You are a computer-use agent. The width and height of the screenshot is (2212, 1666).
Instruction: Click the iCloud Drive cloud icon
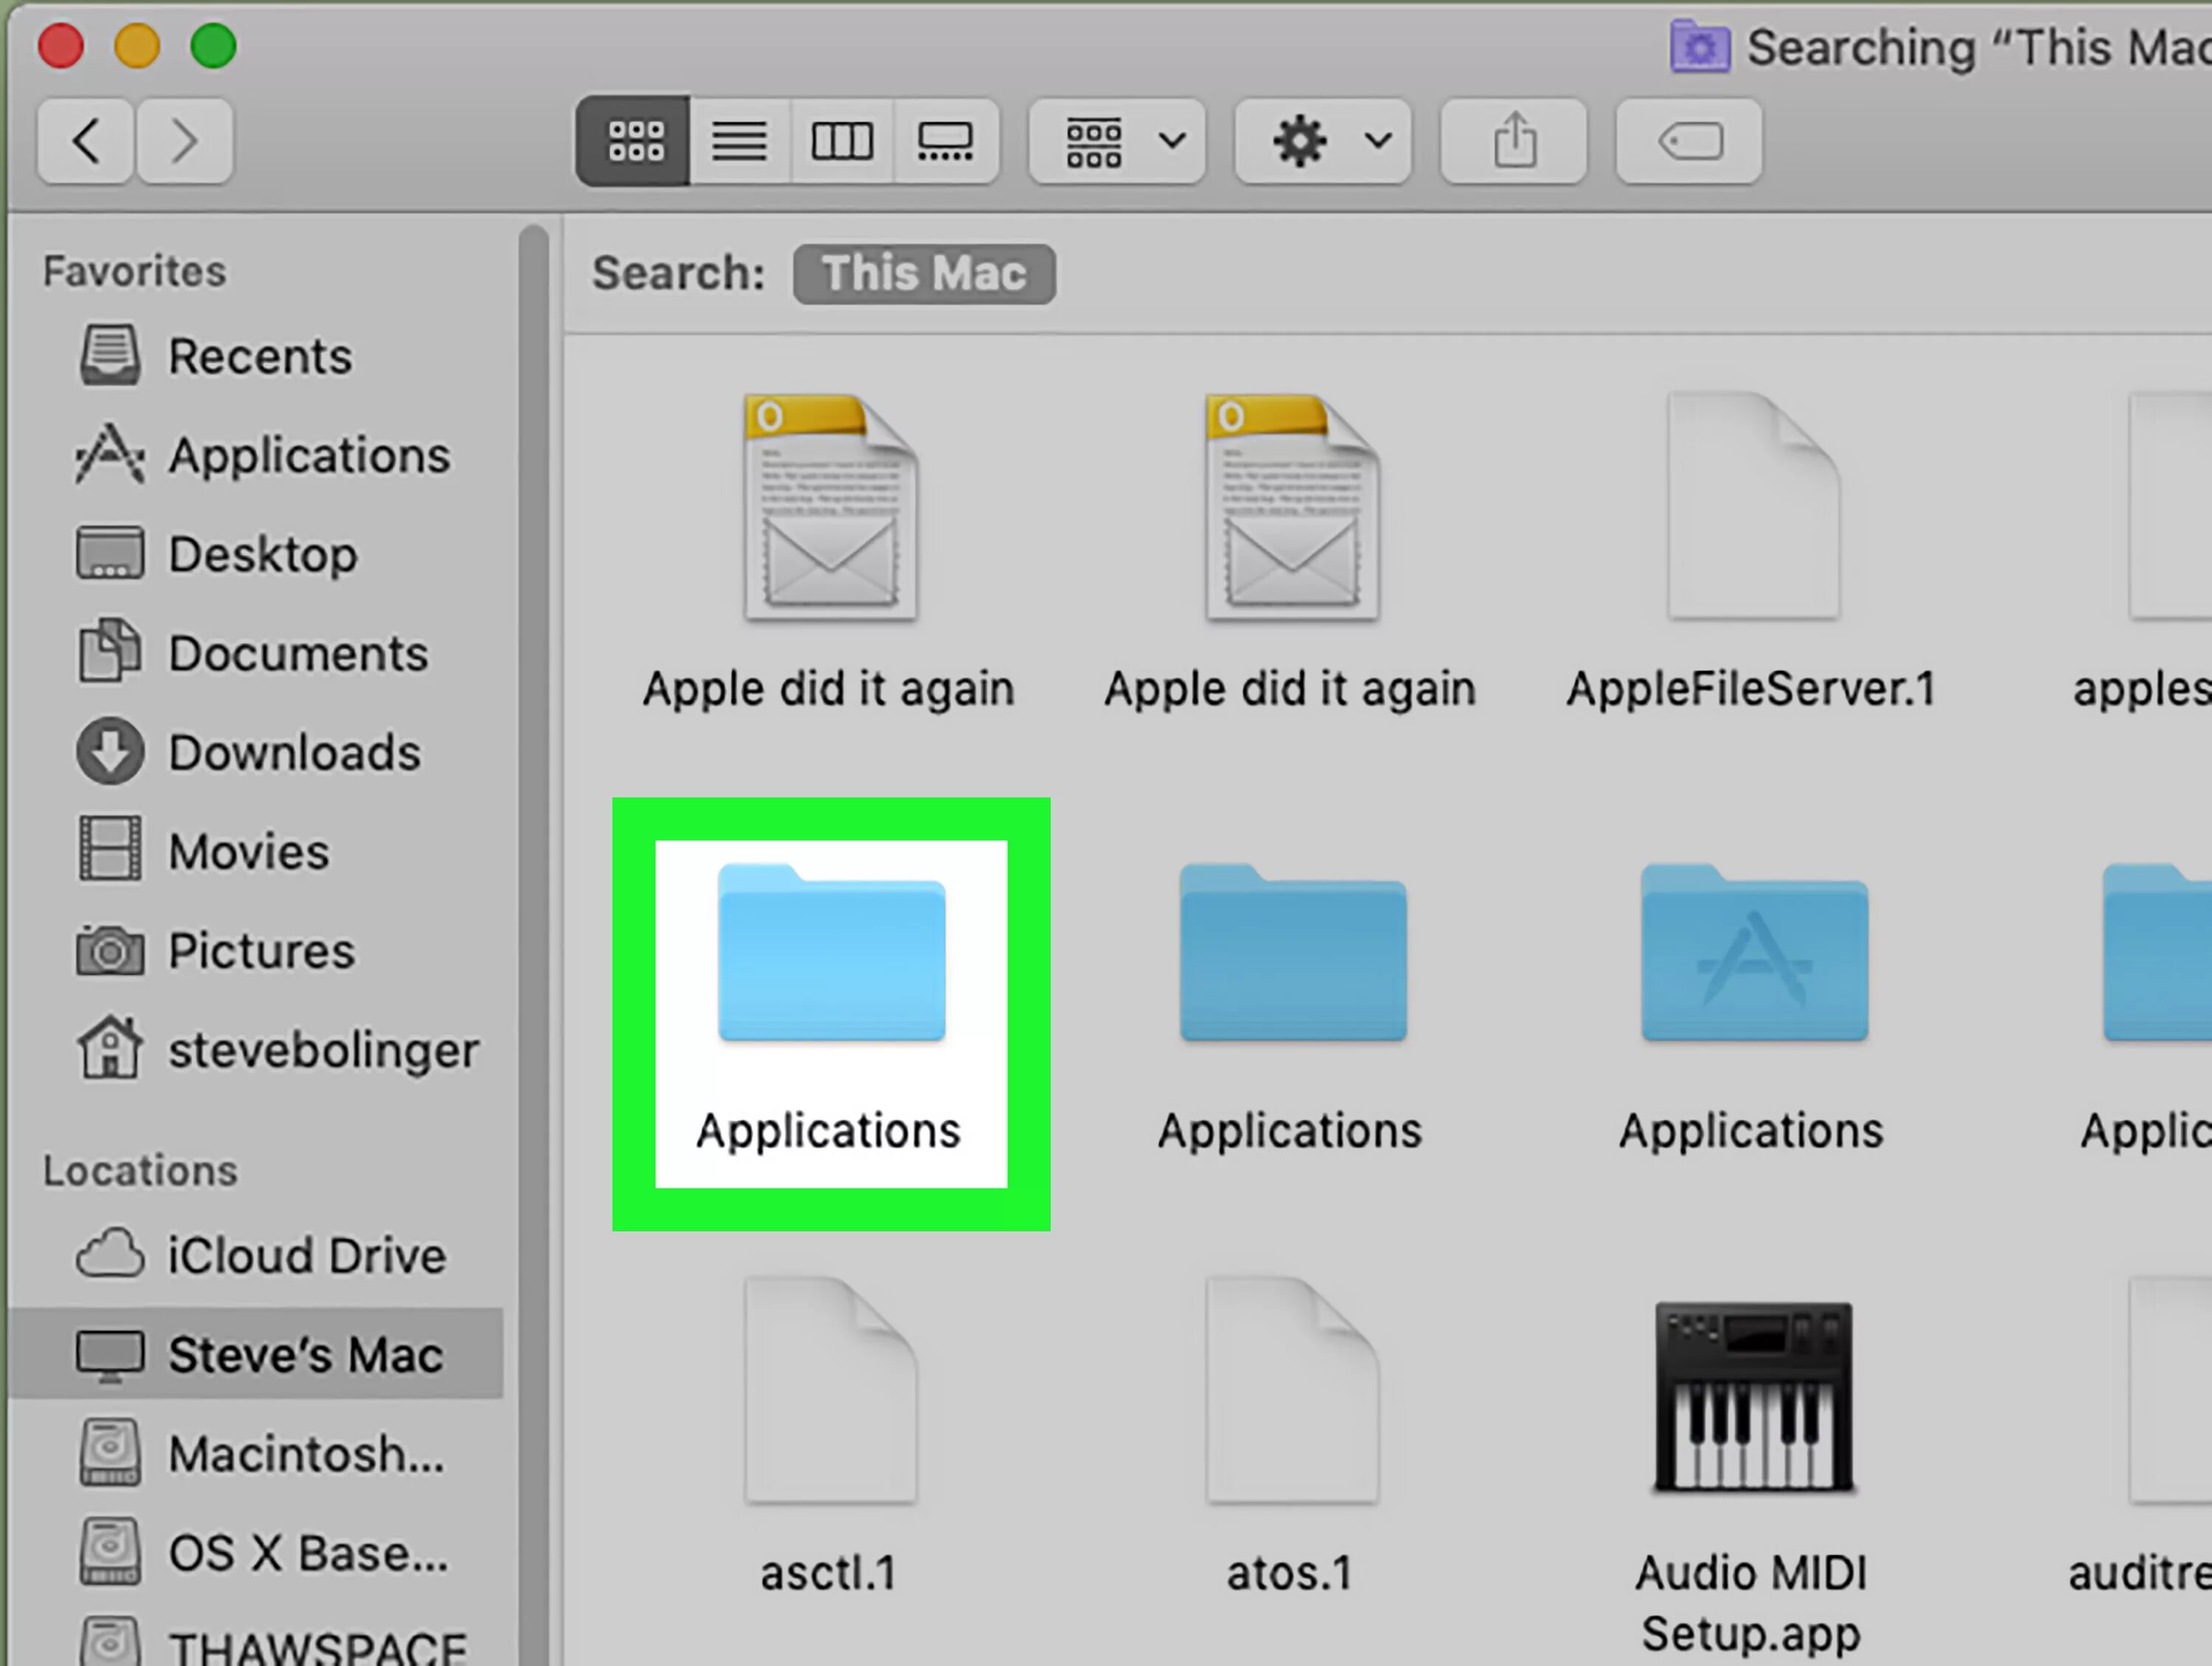tap(110, 1253)
